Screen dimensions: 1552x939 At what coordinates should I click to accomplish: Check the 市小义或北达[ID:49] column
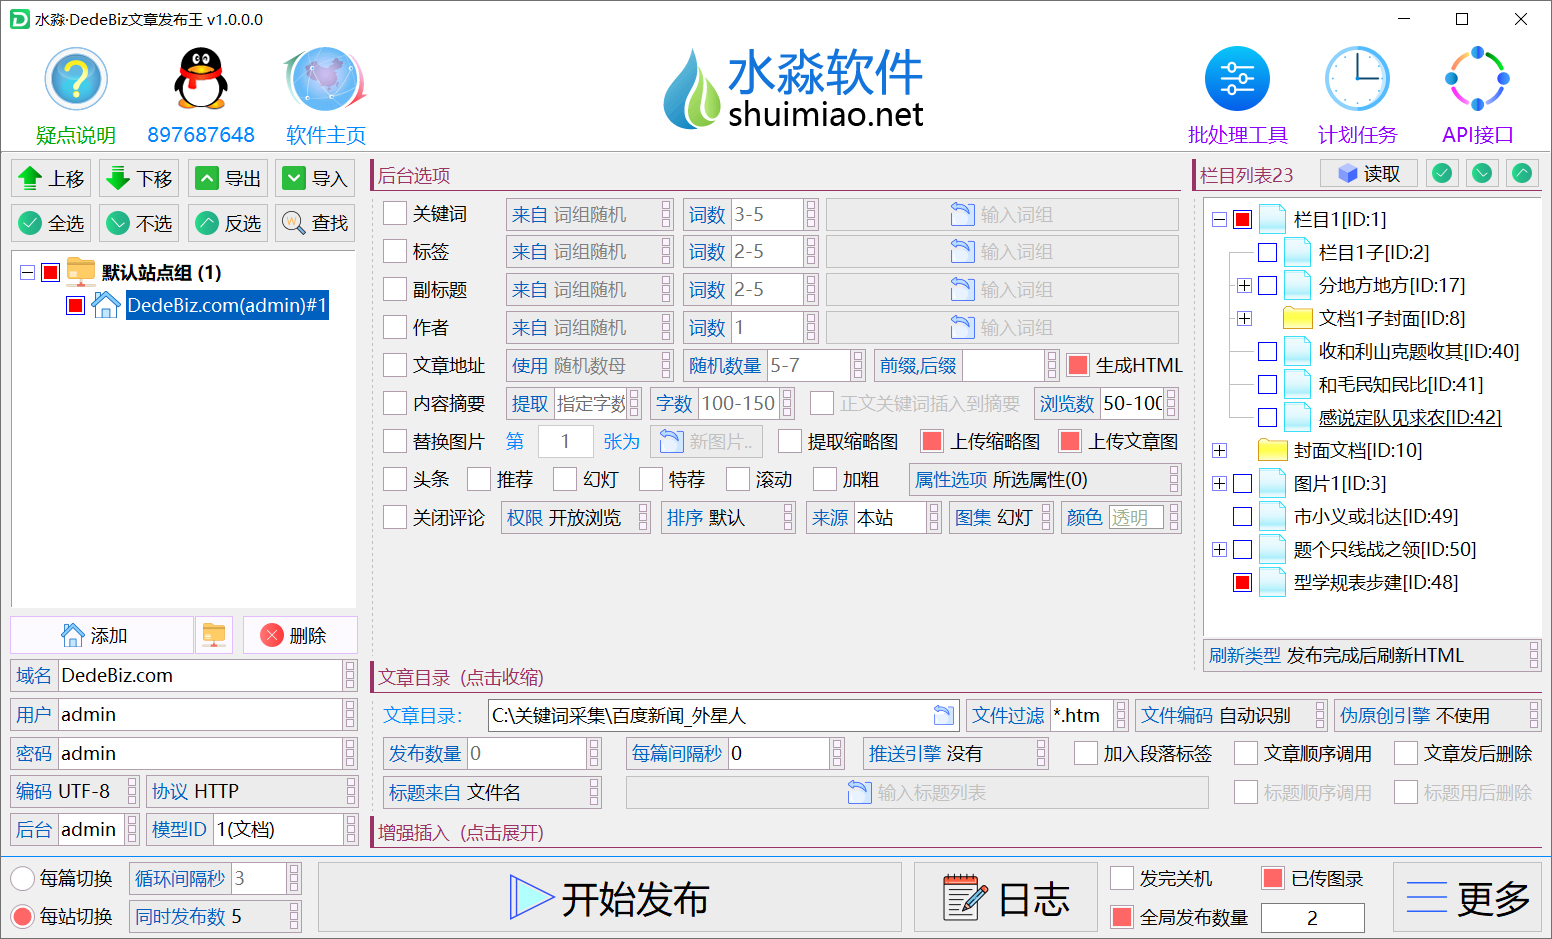(x=1242, y=517)
